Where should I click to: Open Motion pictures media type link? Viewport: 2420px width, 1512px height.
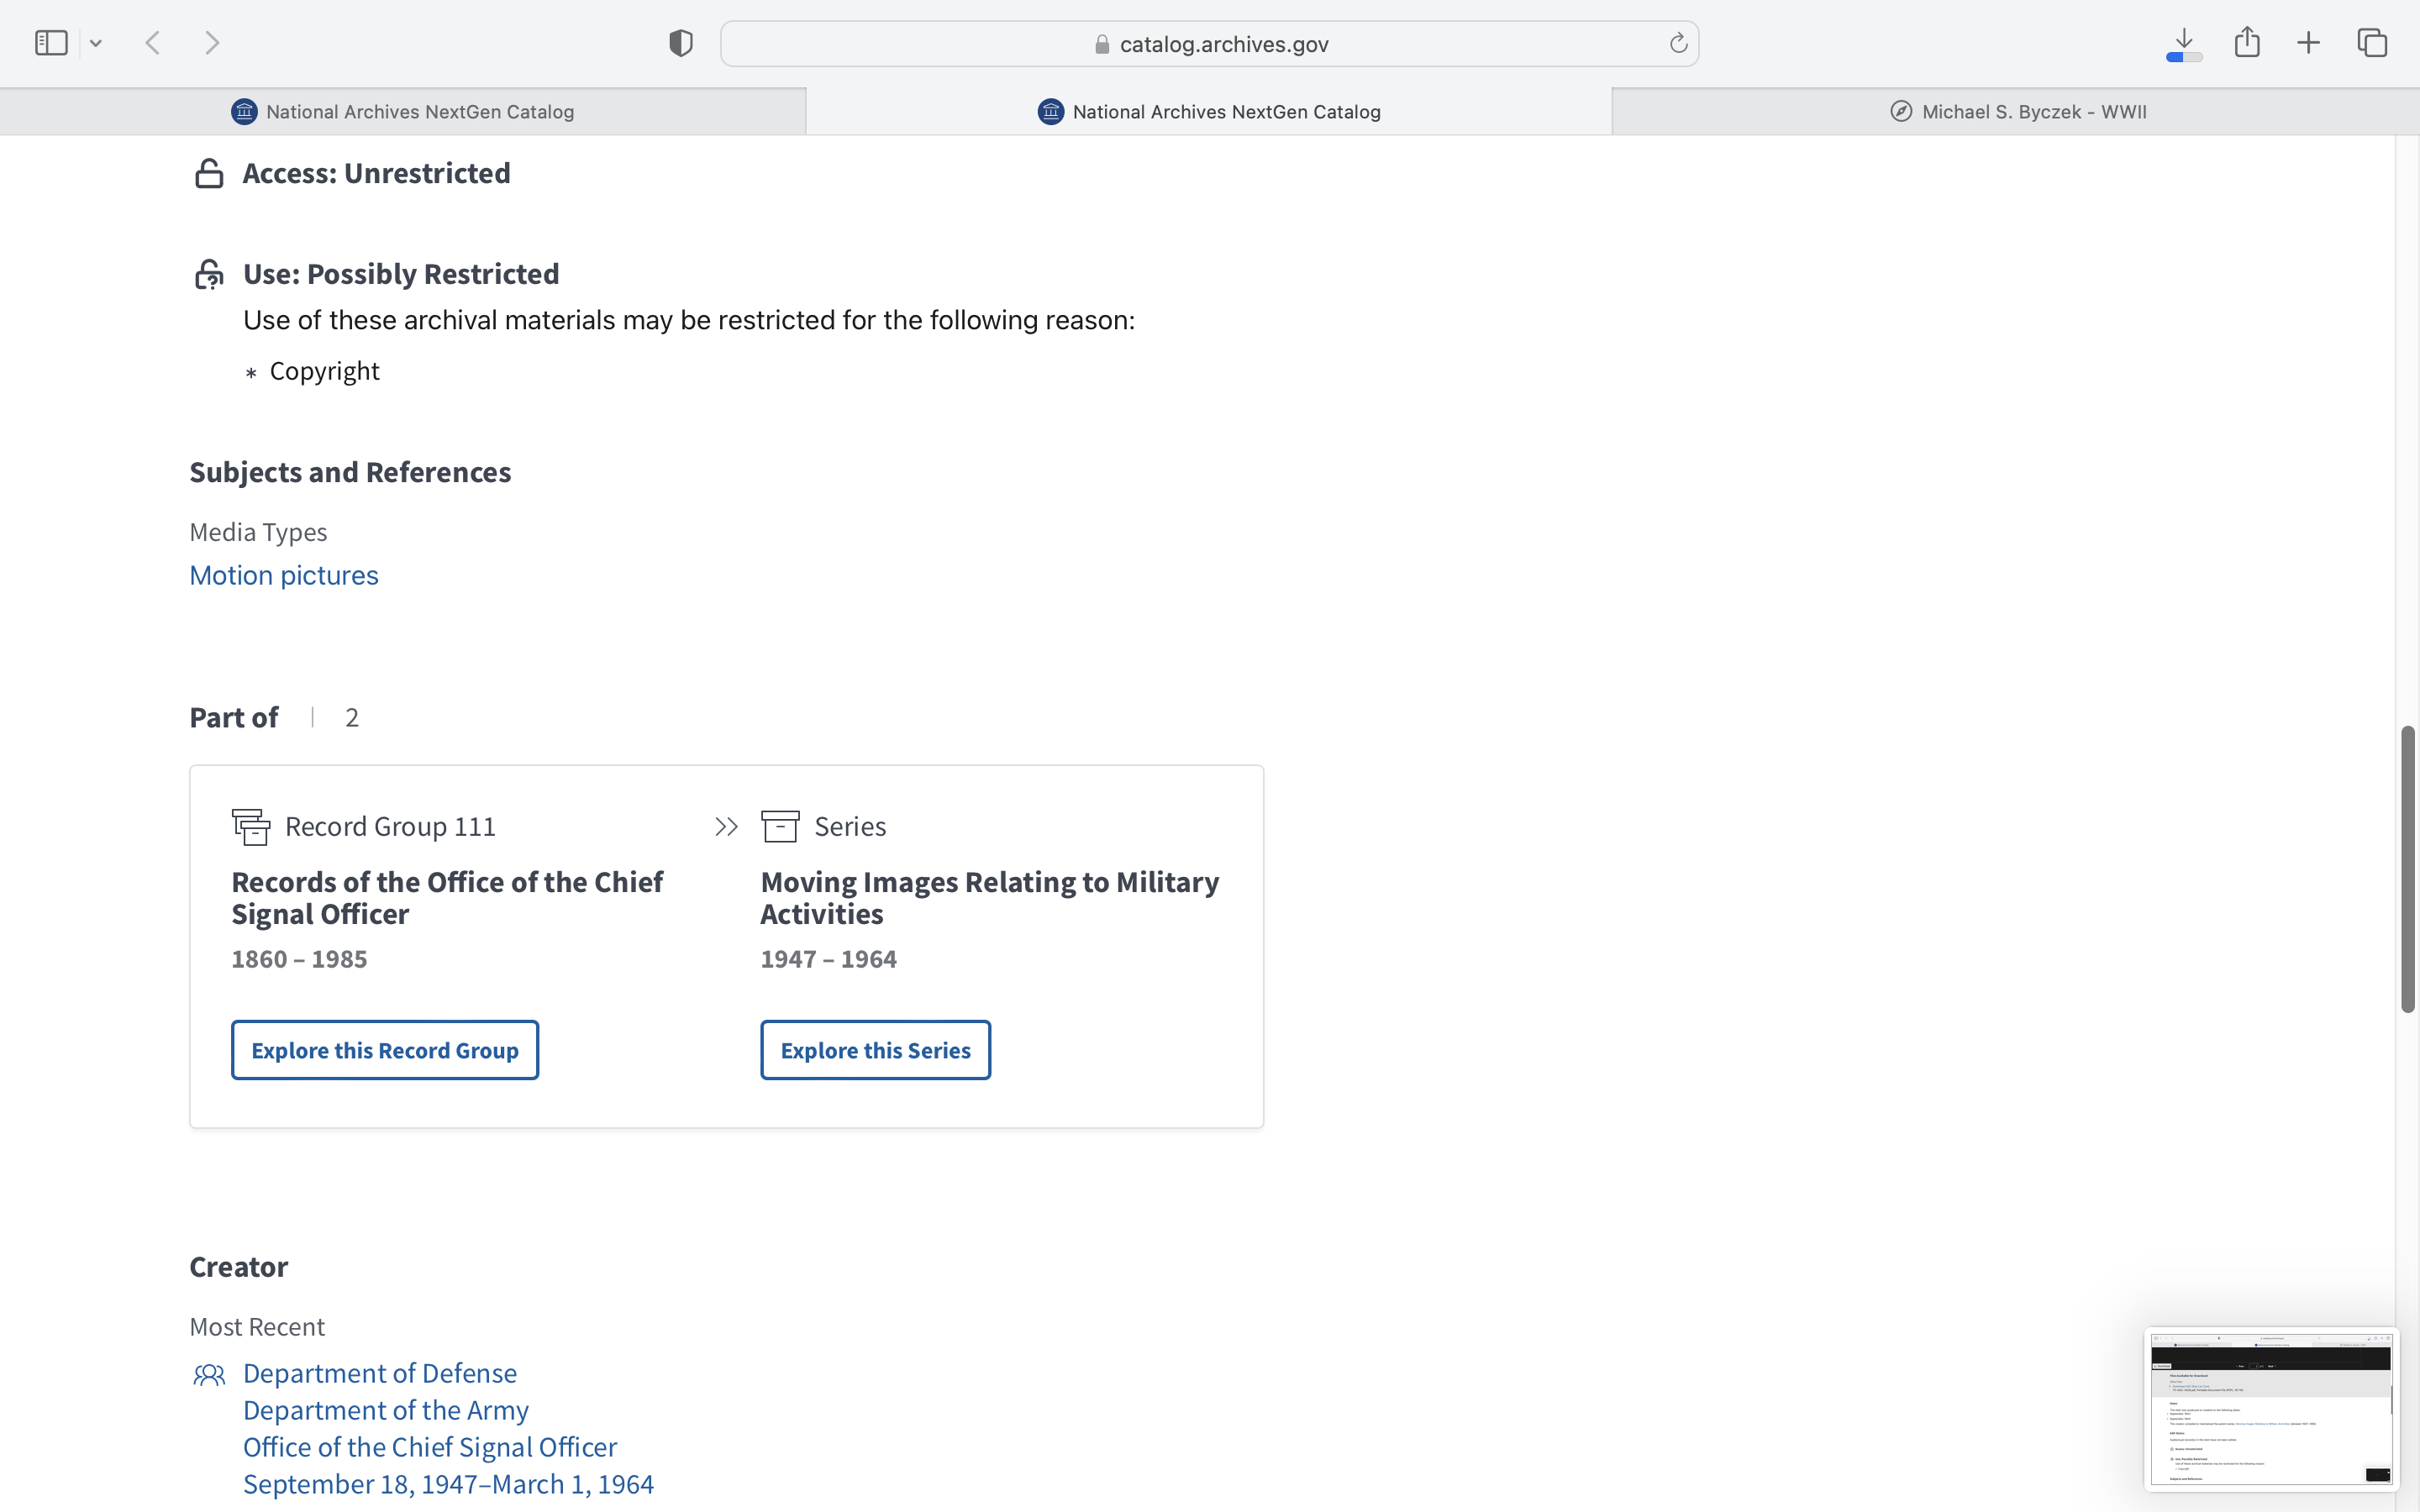(x=284, y=576)
